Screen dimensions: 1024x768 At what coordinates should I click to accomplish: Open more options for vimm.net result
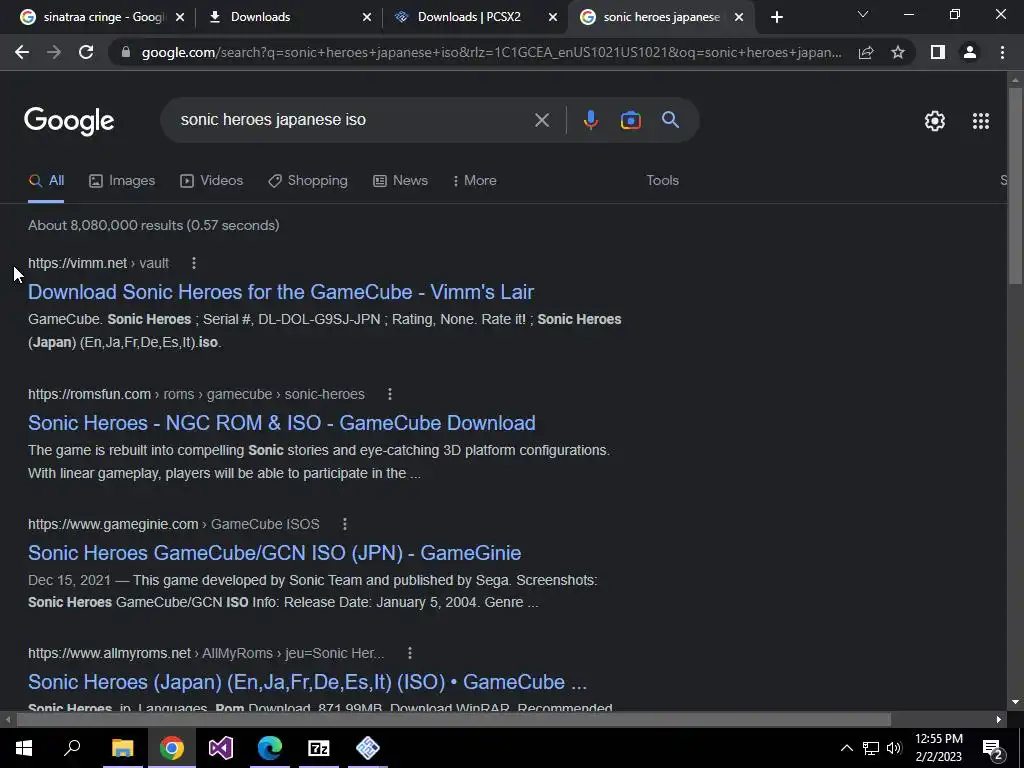coord(193,263)
